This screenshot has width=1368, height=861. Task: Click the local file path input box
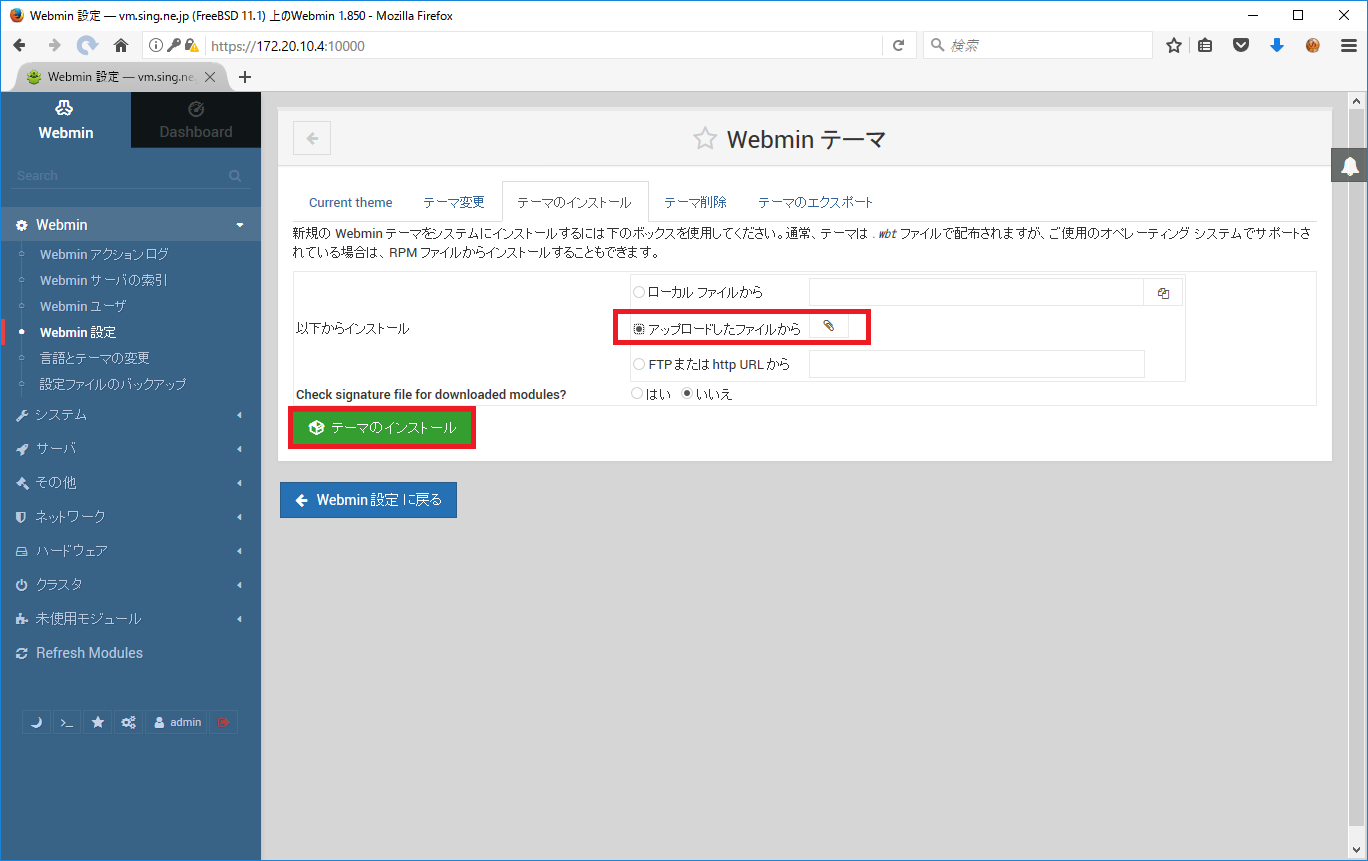point(976,292)
